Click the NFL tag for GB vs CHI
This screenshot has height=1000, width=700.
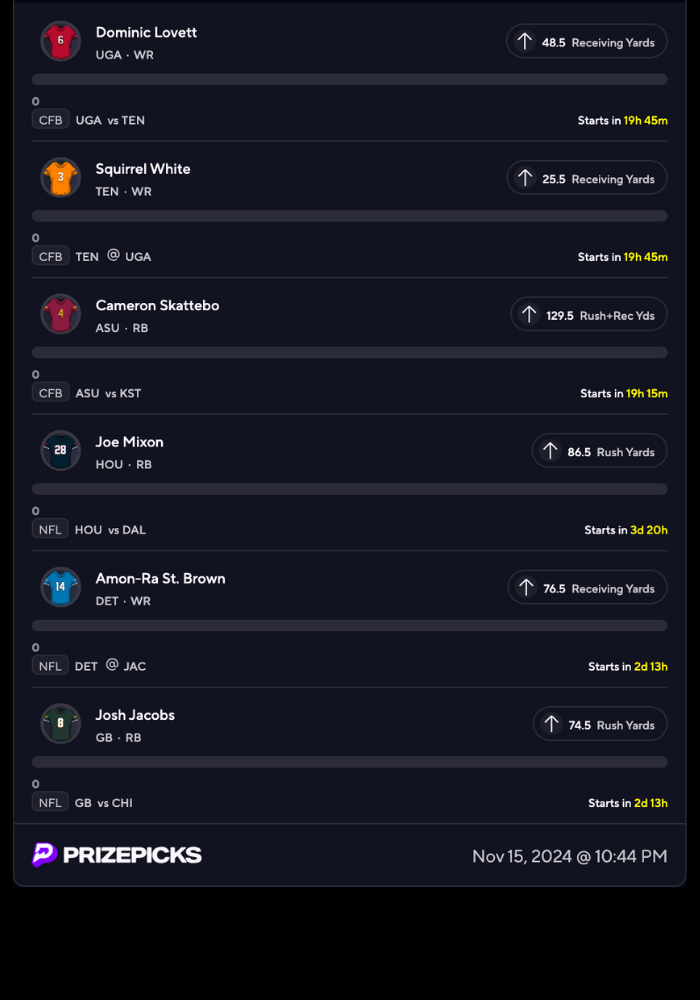[50, 802]
